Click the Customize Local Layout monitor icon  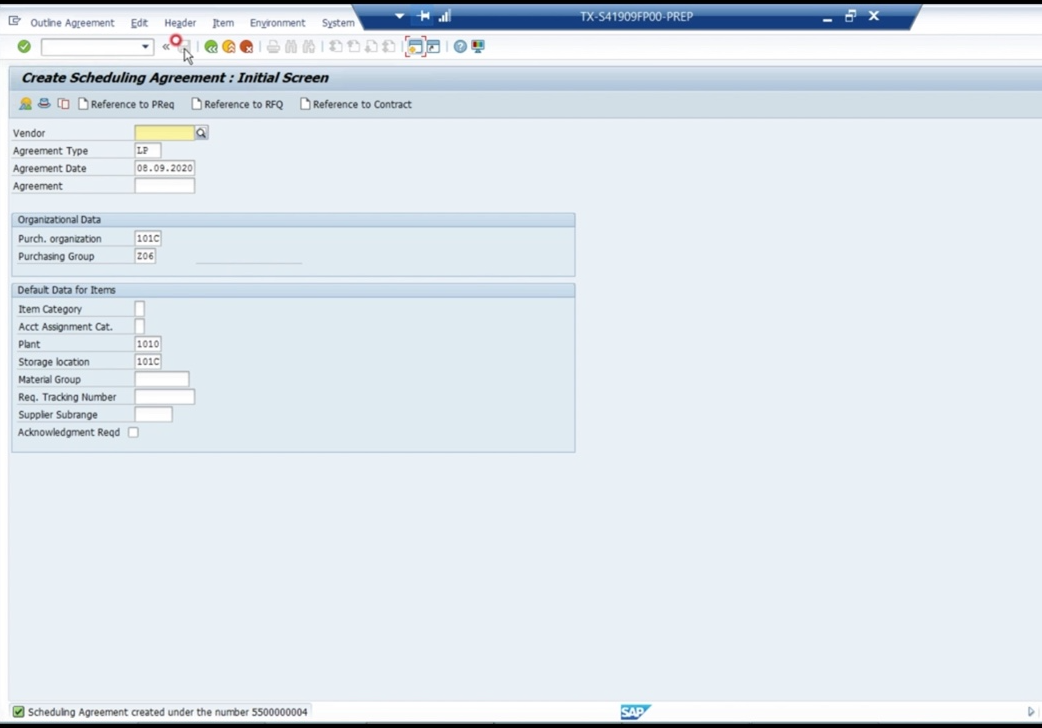(478, 47)
